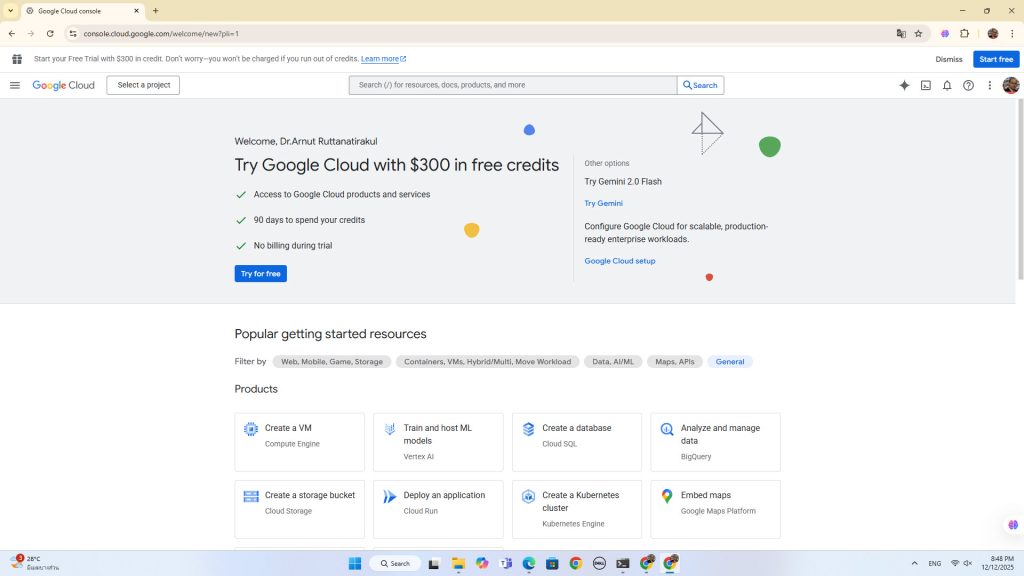Click the Cloud Storage bucket icon

[x=251, y=496]
